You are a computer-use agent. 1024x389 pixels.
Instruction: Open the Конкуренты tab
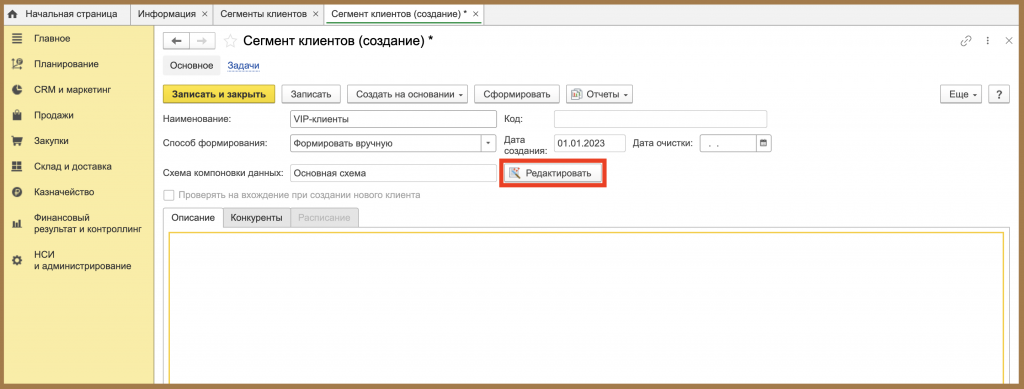tap(256, 218)
